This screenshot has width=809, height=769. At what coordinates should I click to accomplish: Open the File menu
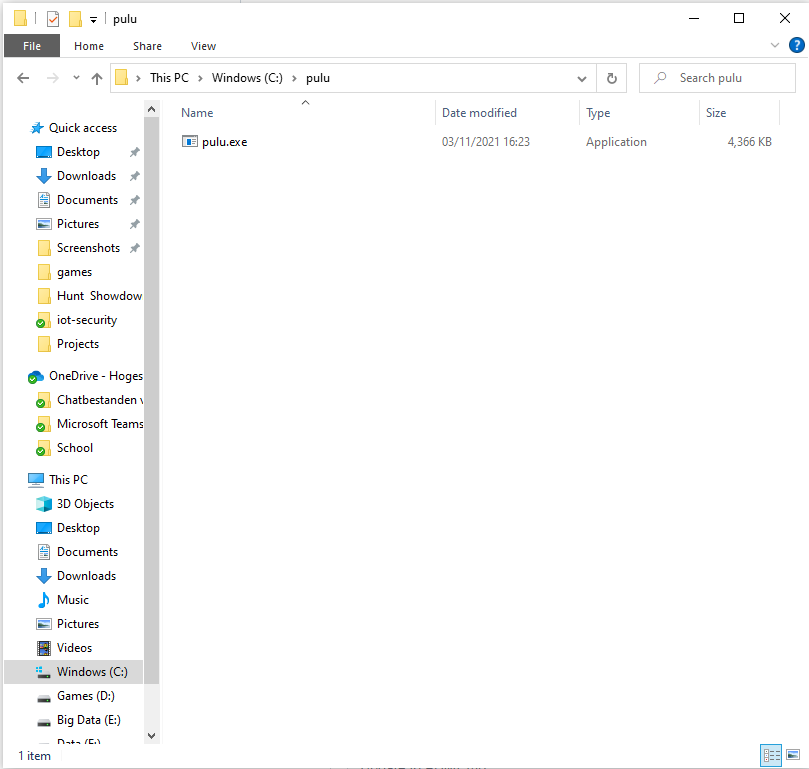32,46
